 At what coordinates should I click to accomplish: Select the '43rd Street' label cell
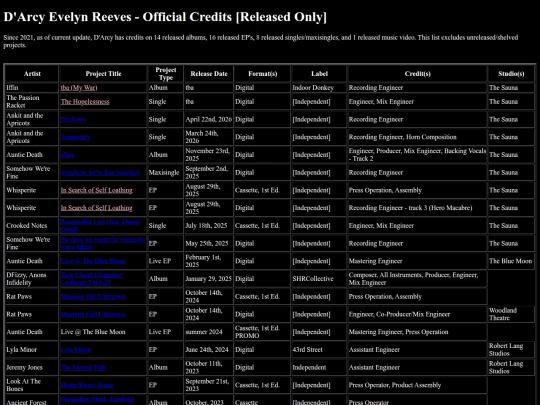click(x=319, y=350)
